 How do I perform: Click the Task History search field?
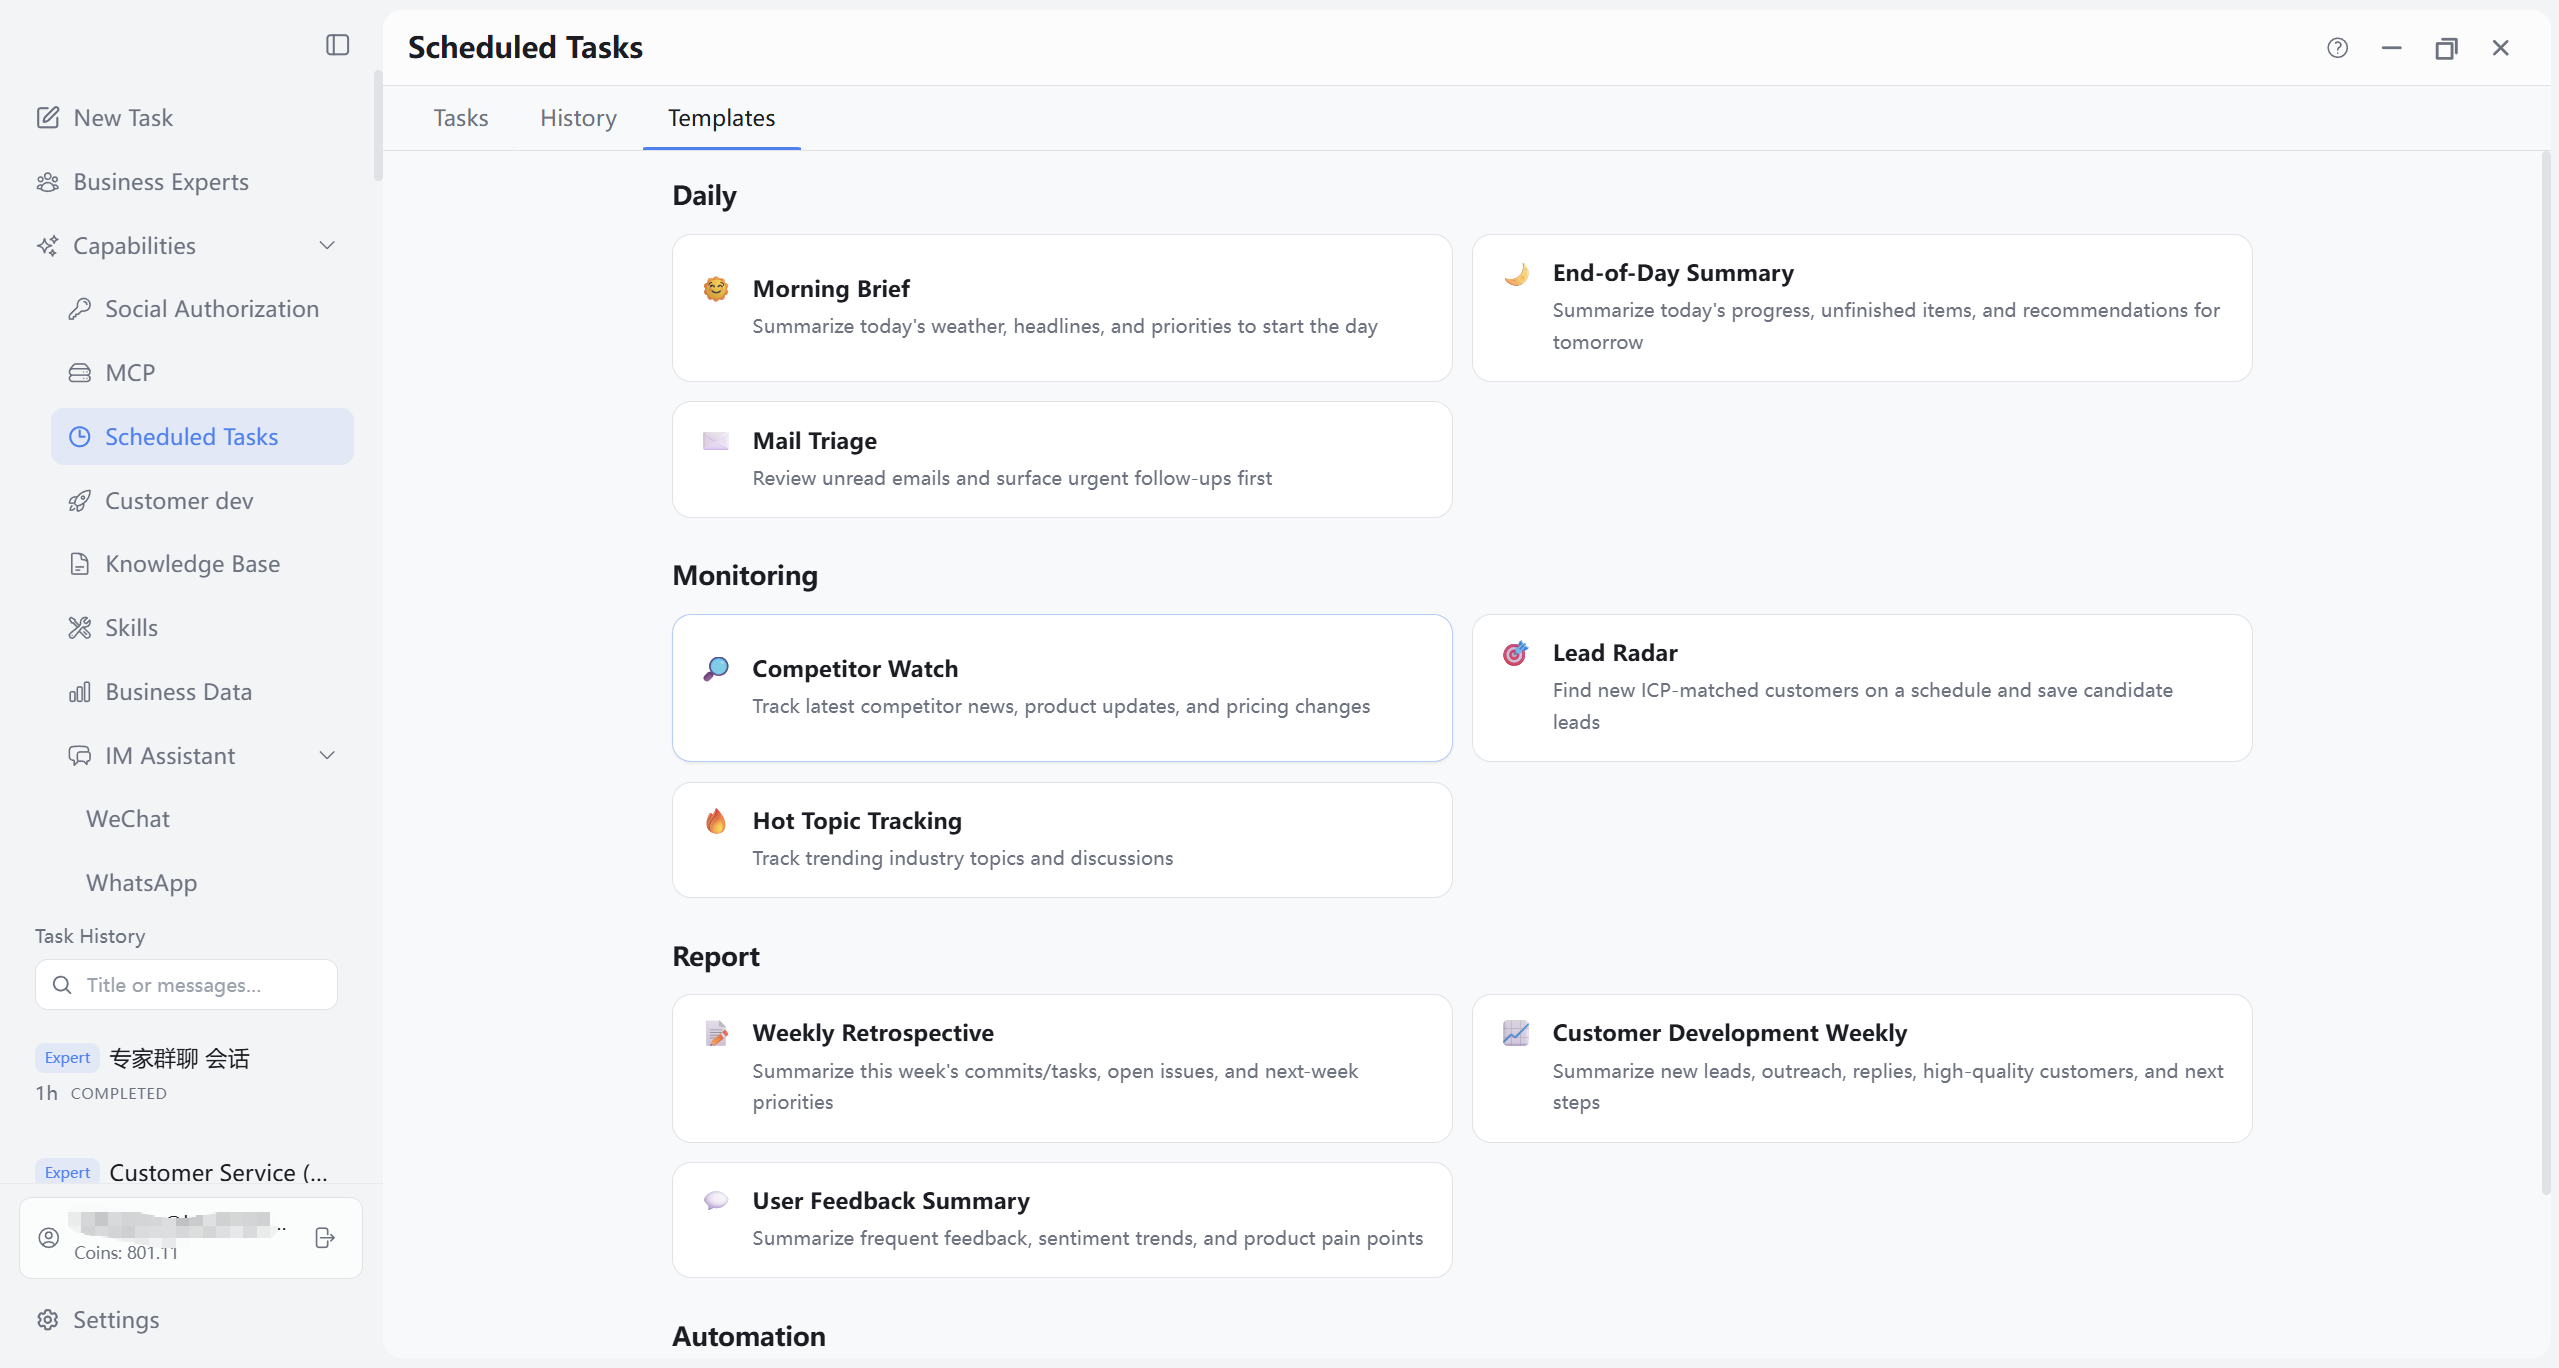click(x=186, y=985)
